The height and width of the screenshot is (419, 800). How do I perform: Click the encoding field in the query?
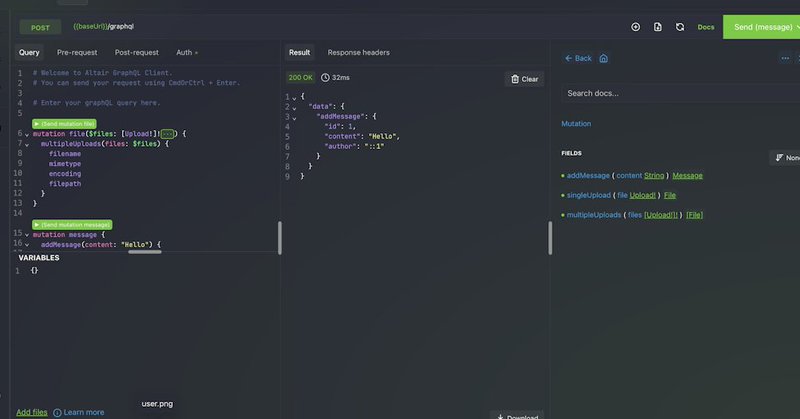click(65, 174)
